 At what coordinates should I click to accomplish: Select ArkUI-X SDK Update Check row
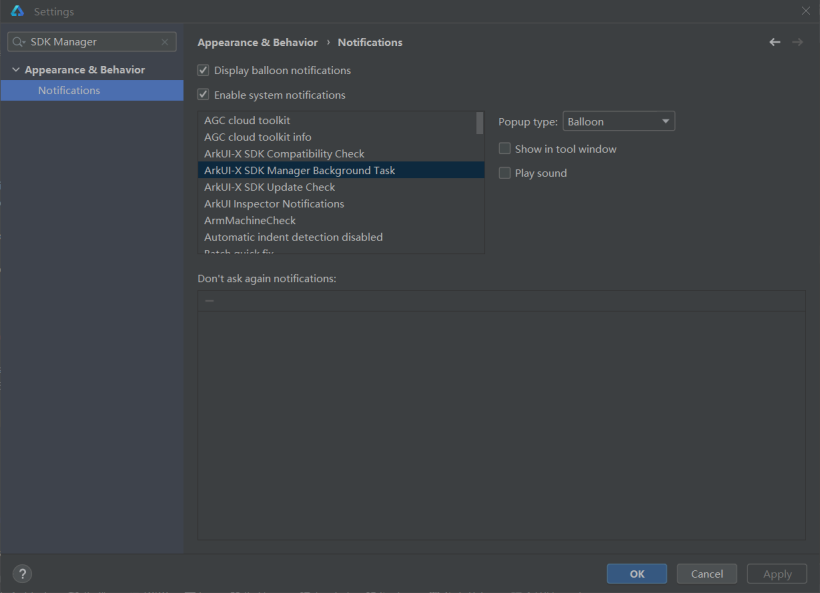click(x=341, y=187)
